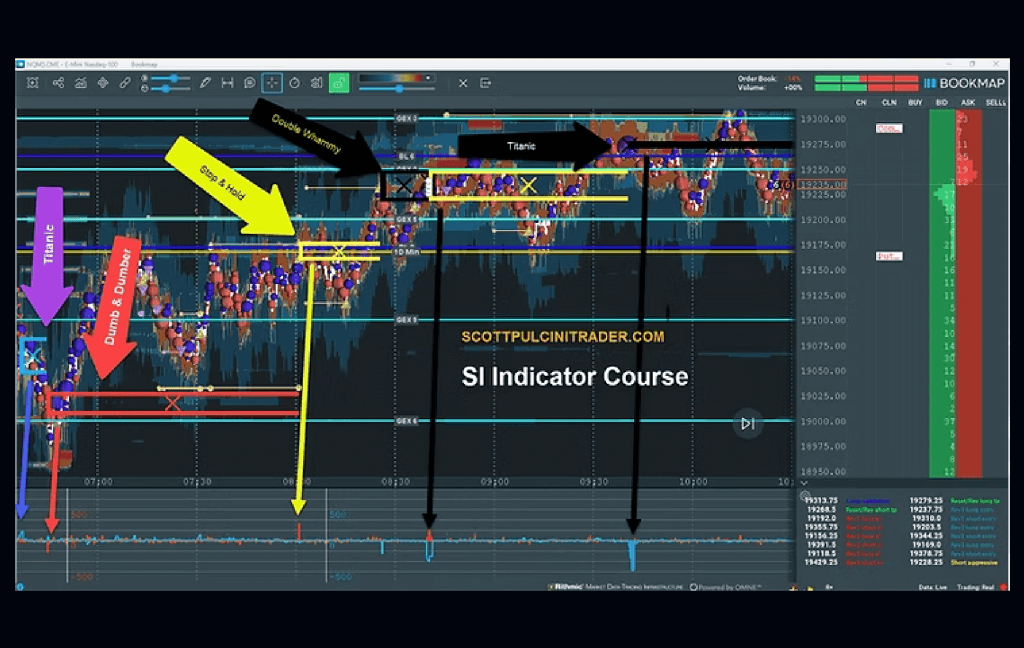Click the Data: Live status label
This screenshot has height=648, width=1024.
(932, 587)
